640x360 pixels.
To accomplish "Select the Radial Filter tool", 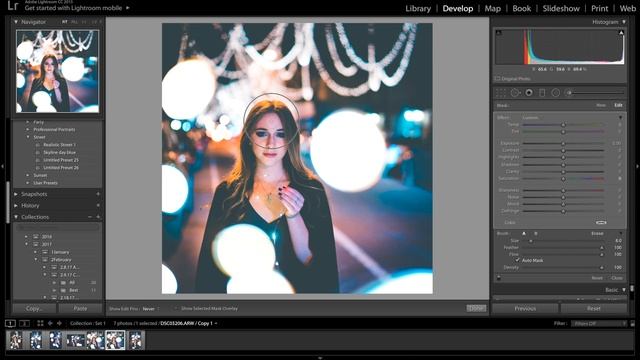I will 556,93.
